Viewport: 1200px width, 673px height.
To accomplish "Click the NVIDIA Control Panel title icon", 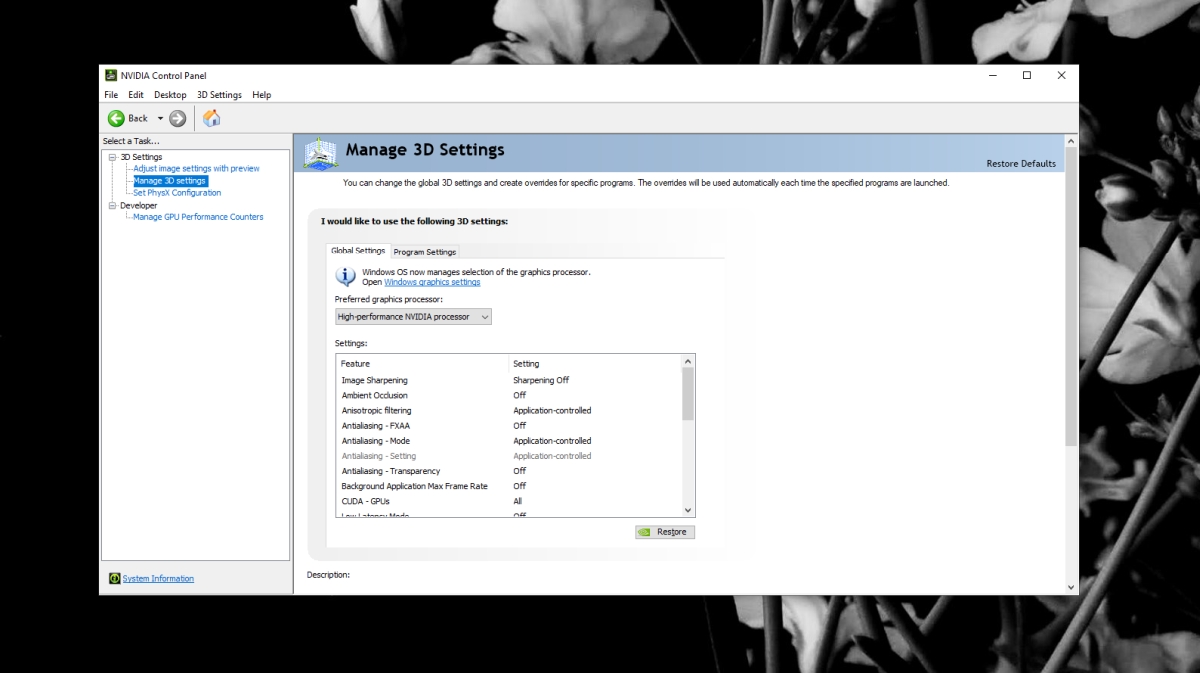I will [110, 75].
